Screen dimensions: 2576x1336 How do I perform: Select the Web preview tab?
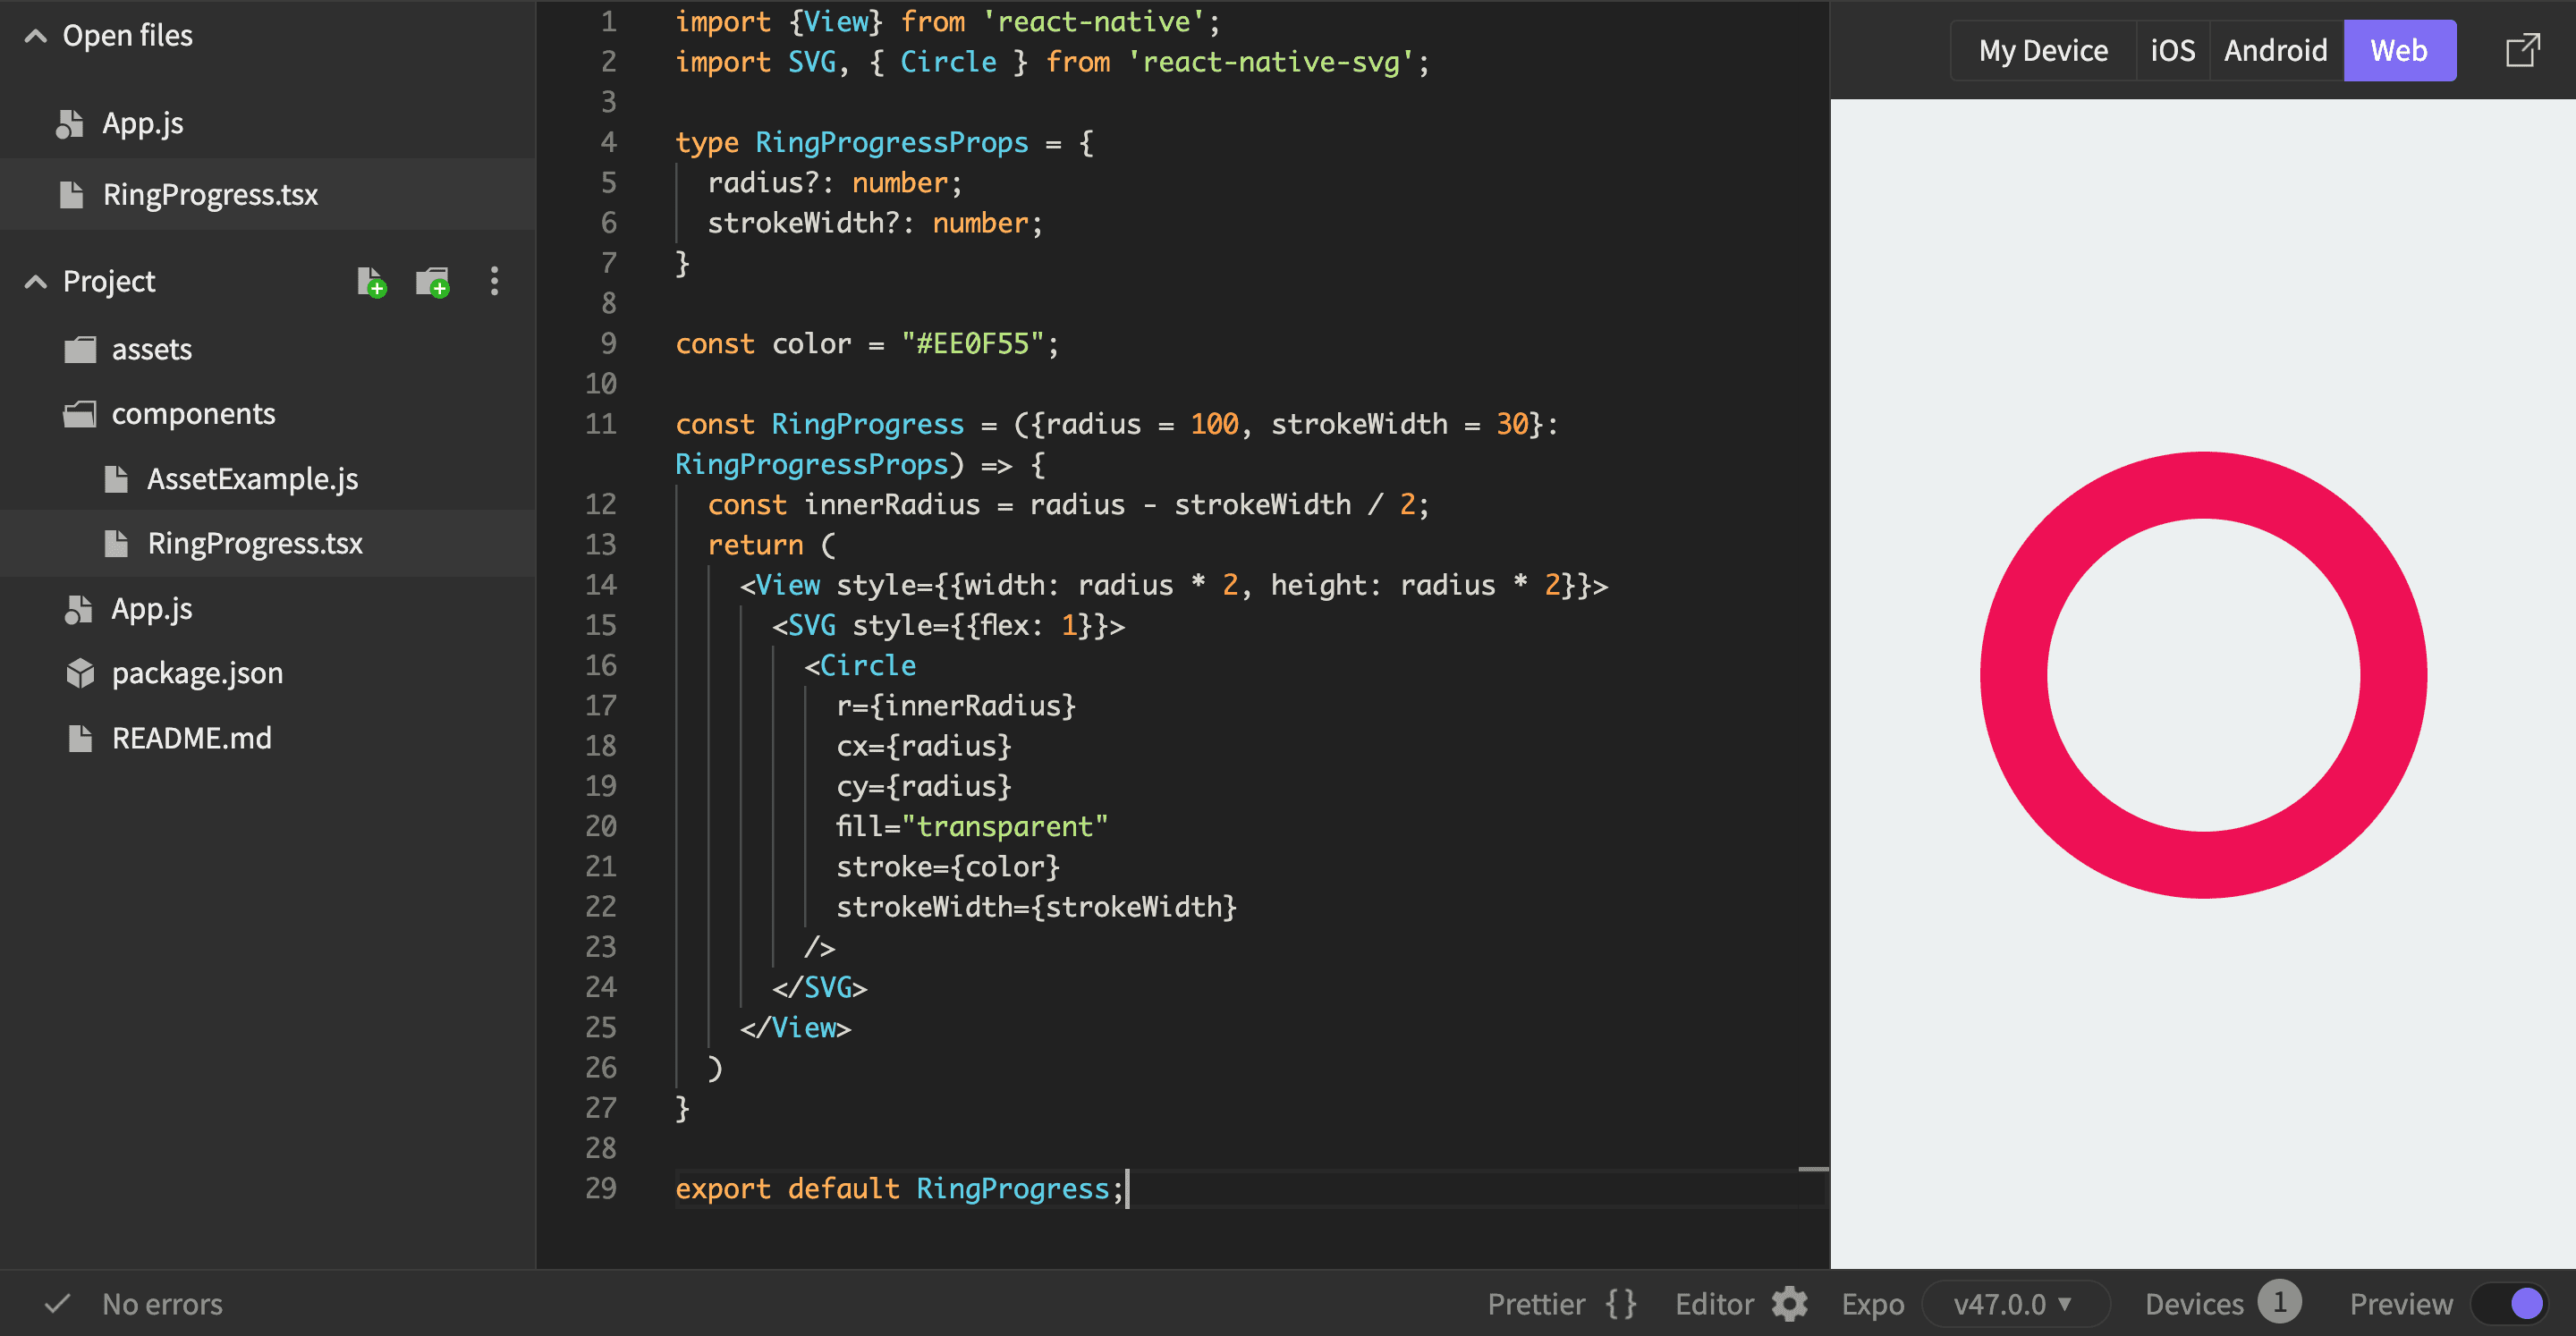point(2400,49)
